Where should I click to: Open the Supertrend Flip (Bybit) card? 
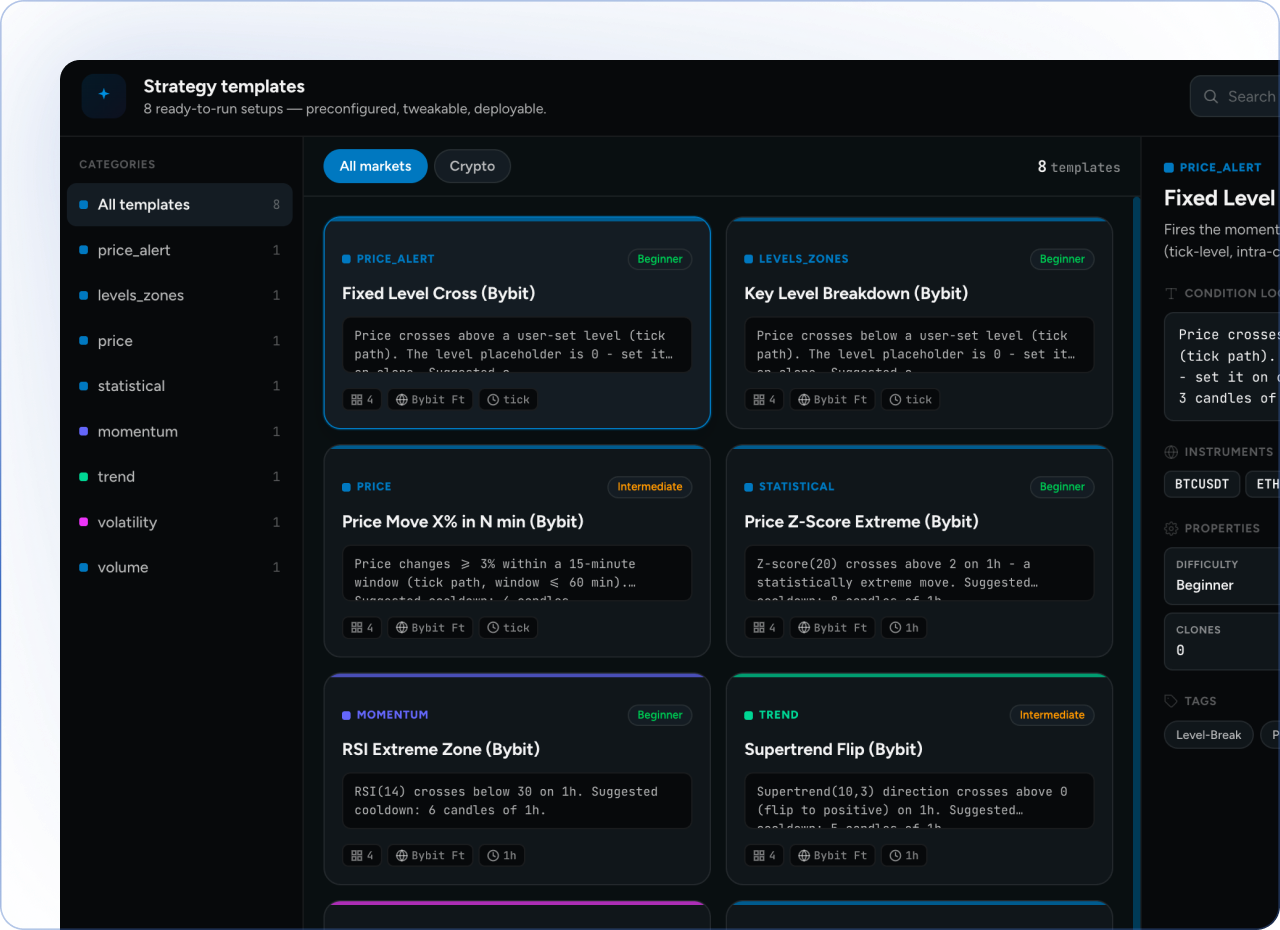[919, 778]
